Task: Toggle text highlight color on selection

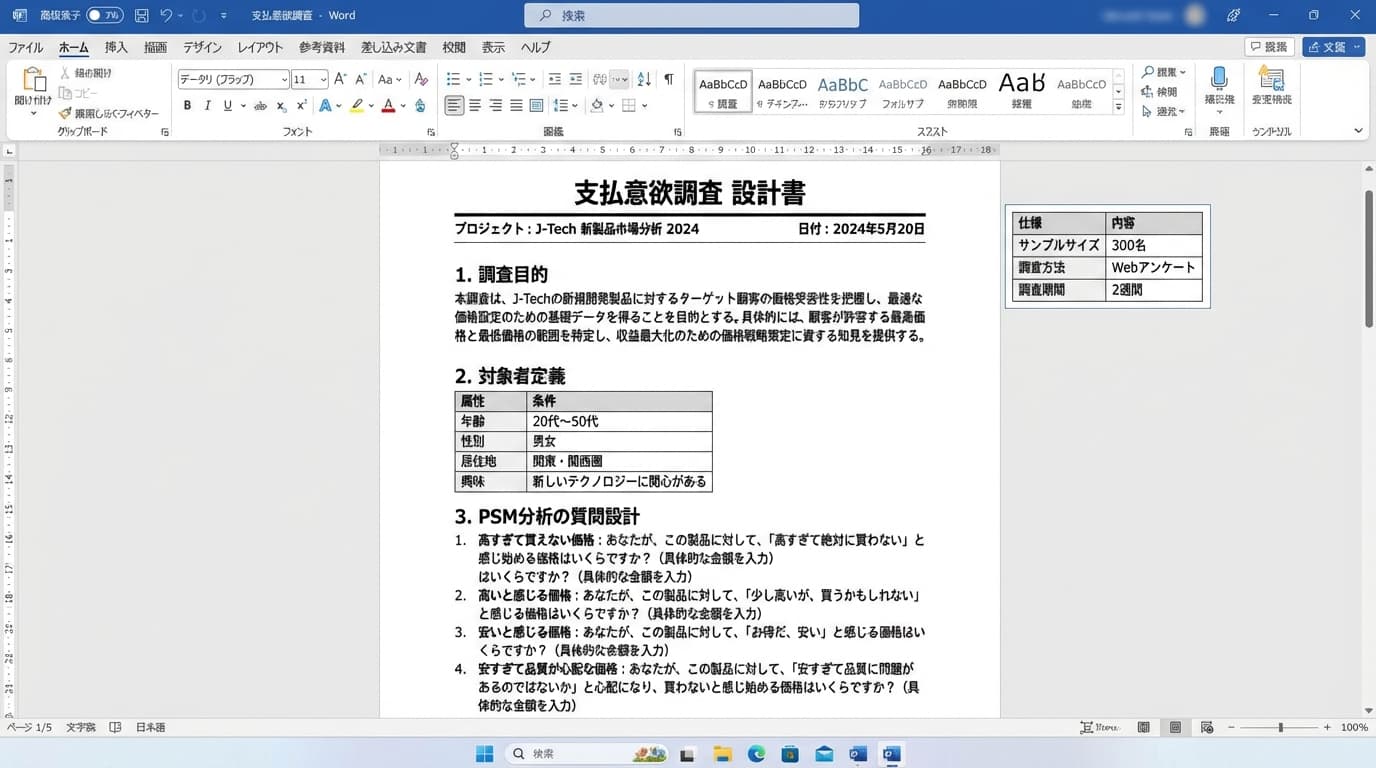Action: click(x=356, y=105)
